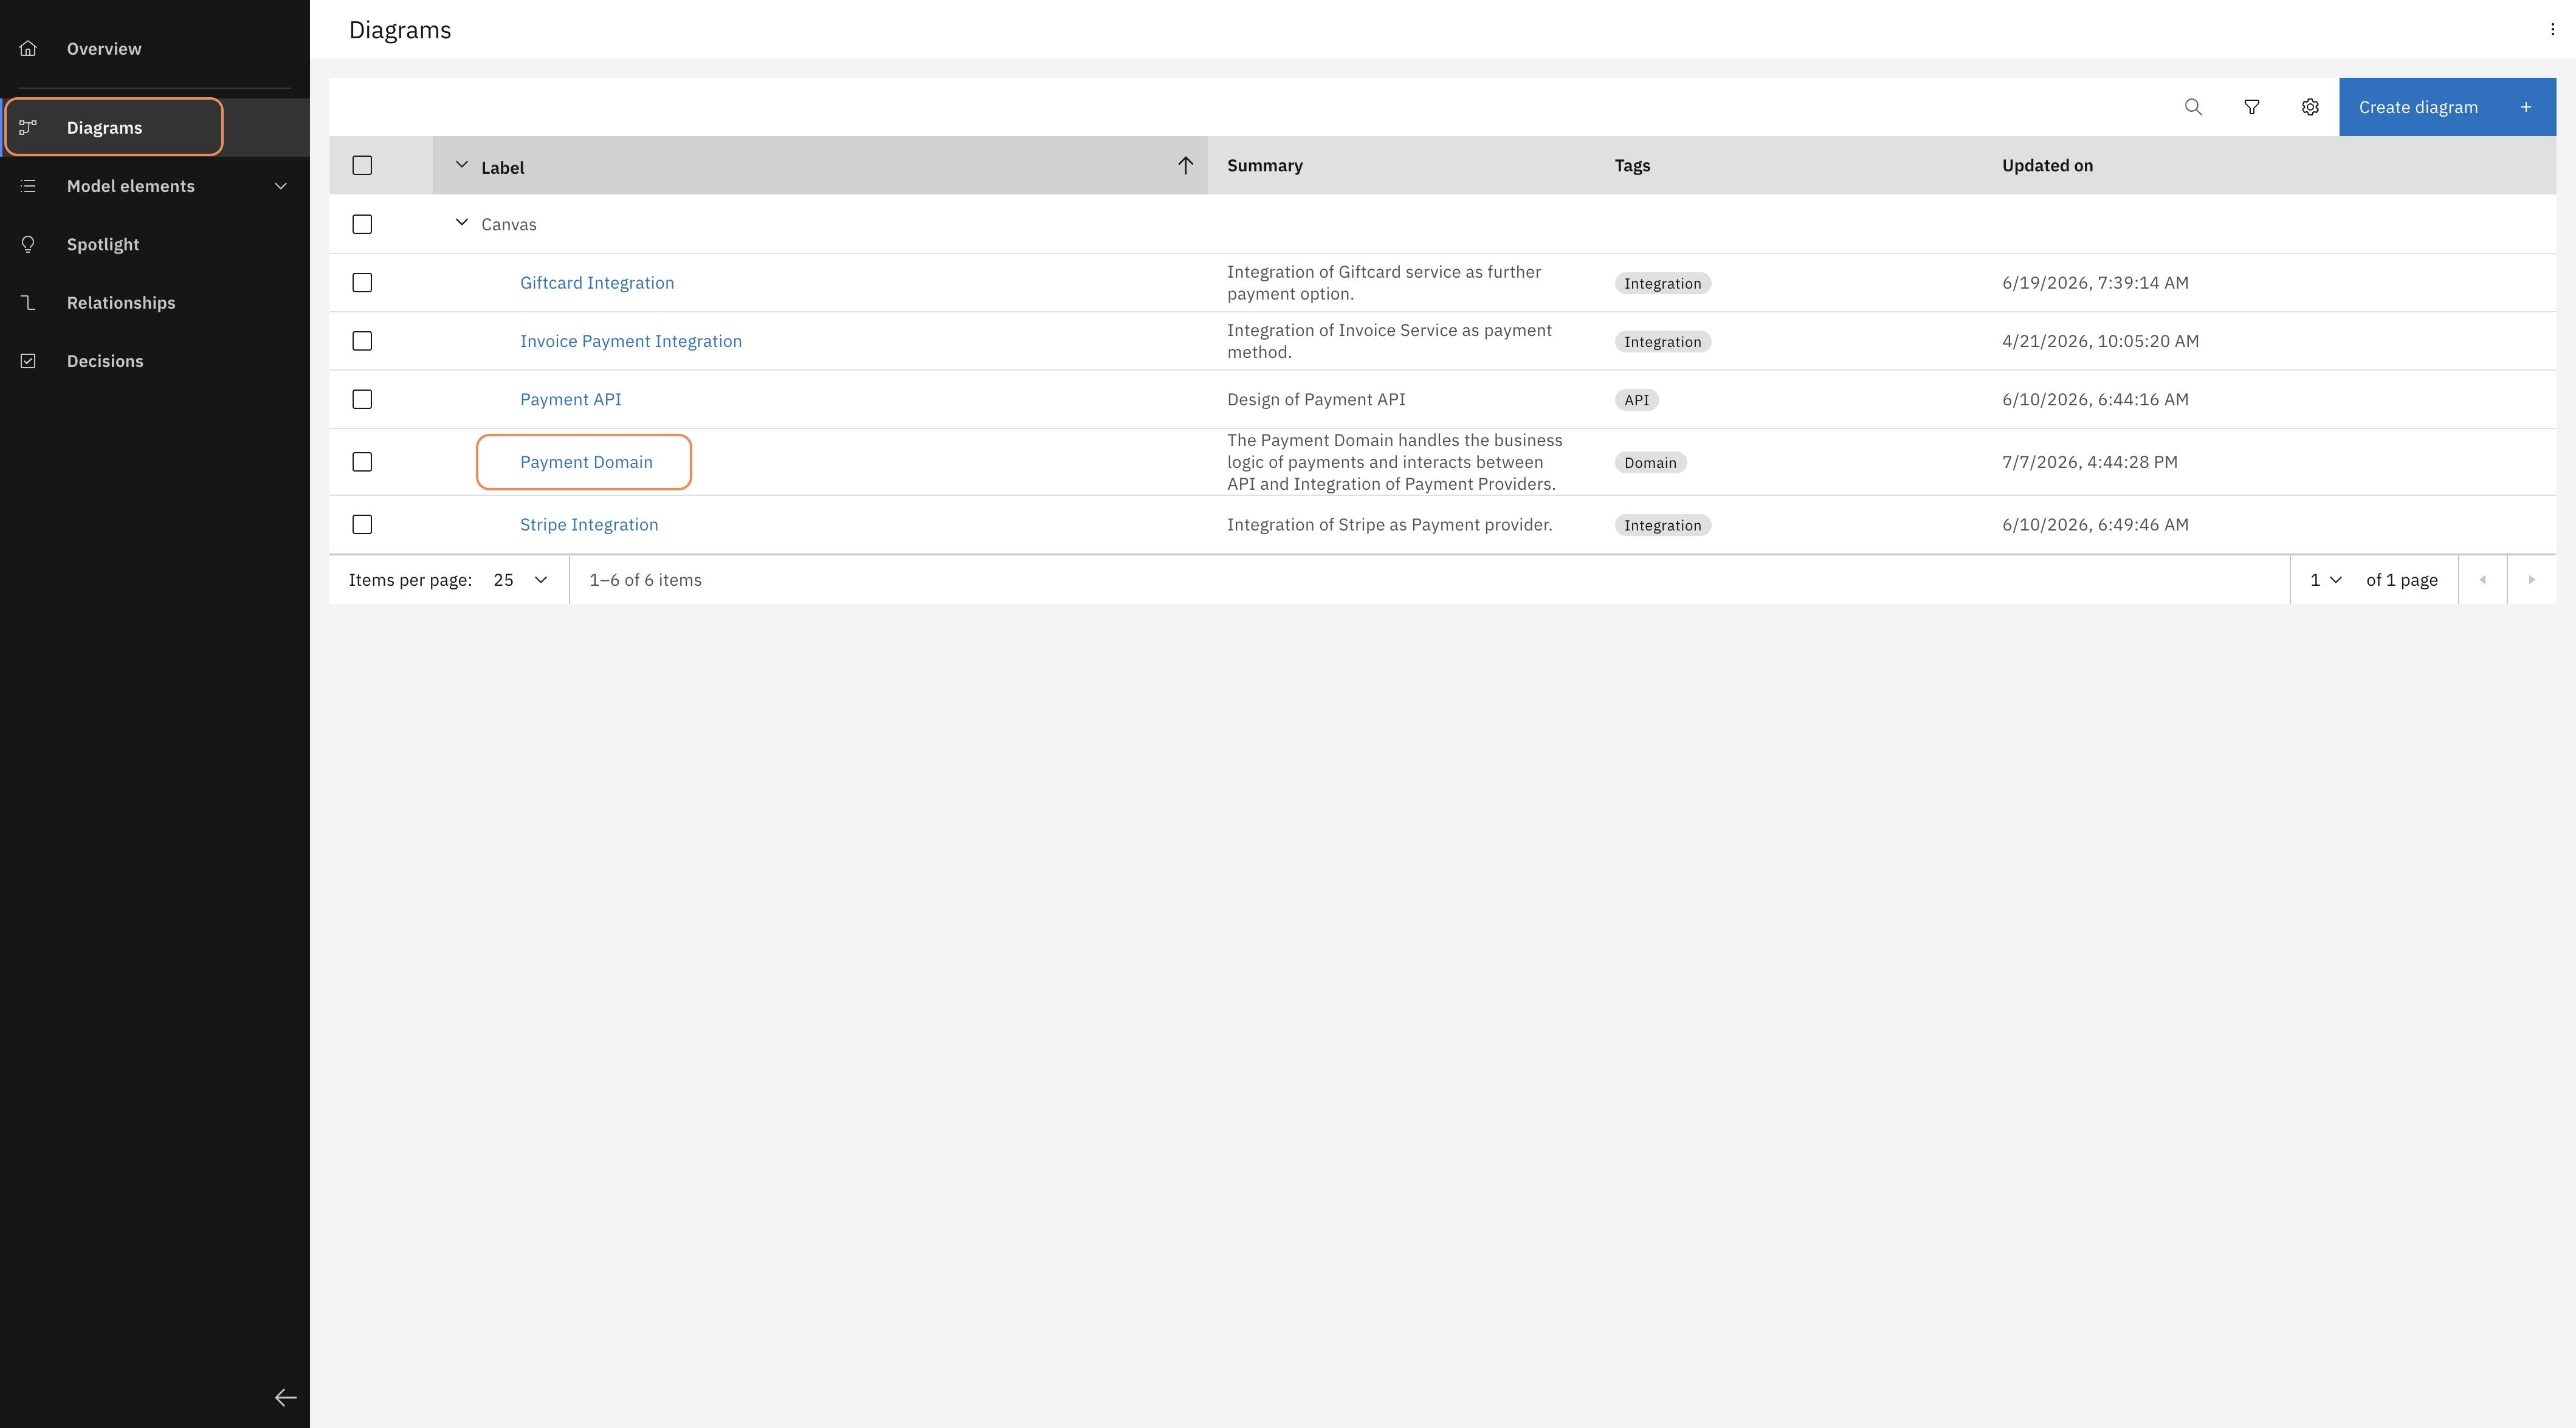Open the vertical overflow menu icon
The width and height of the screenshot is (2576, 1428).
(x=2552, y=30)
